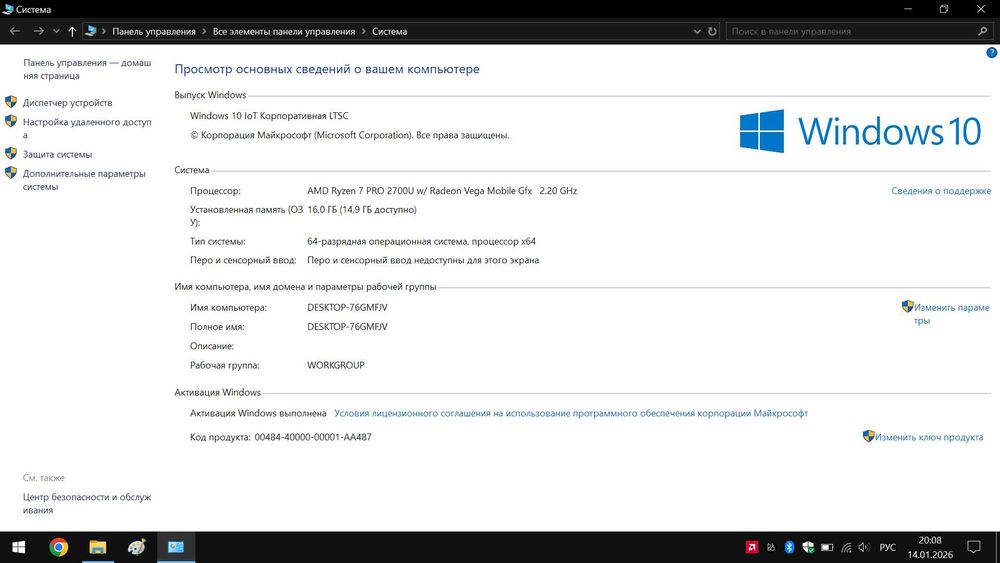
Task: Click the shield icon beside 'Защита системы'
Action: pos(11,154)
